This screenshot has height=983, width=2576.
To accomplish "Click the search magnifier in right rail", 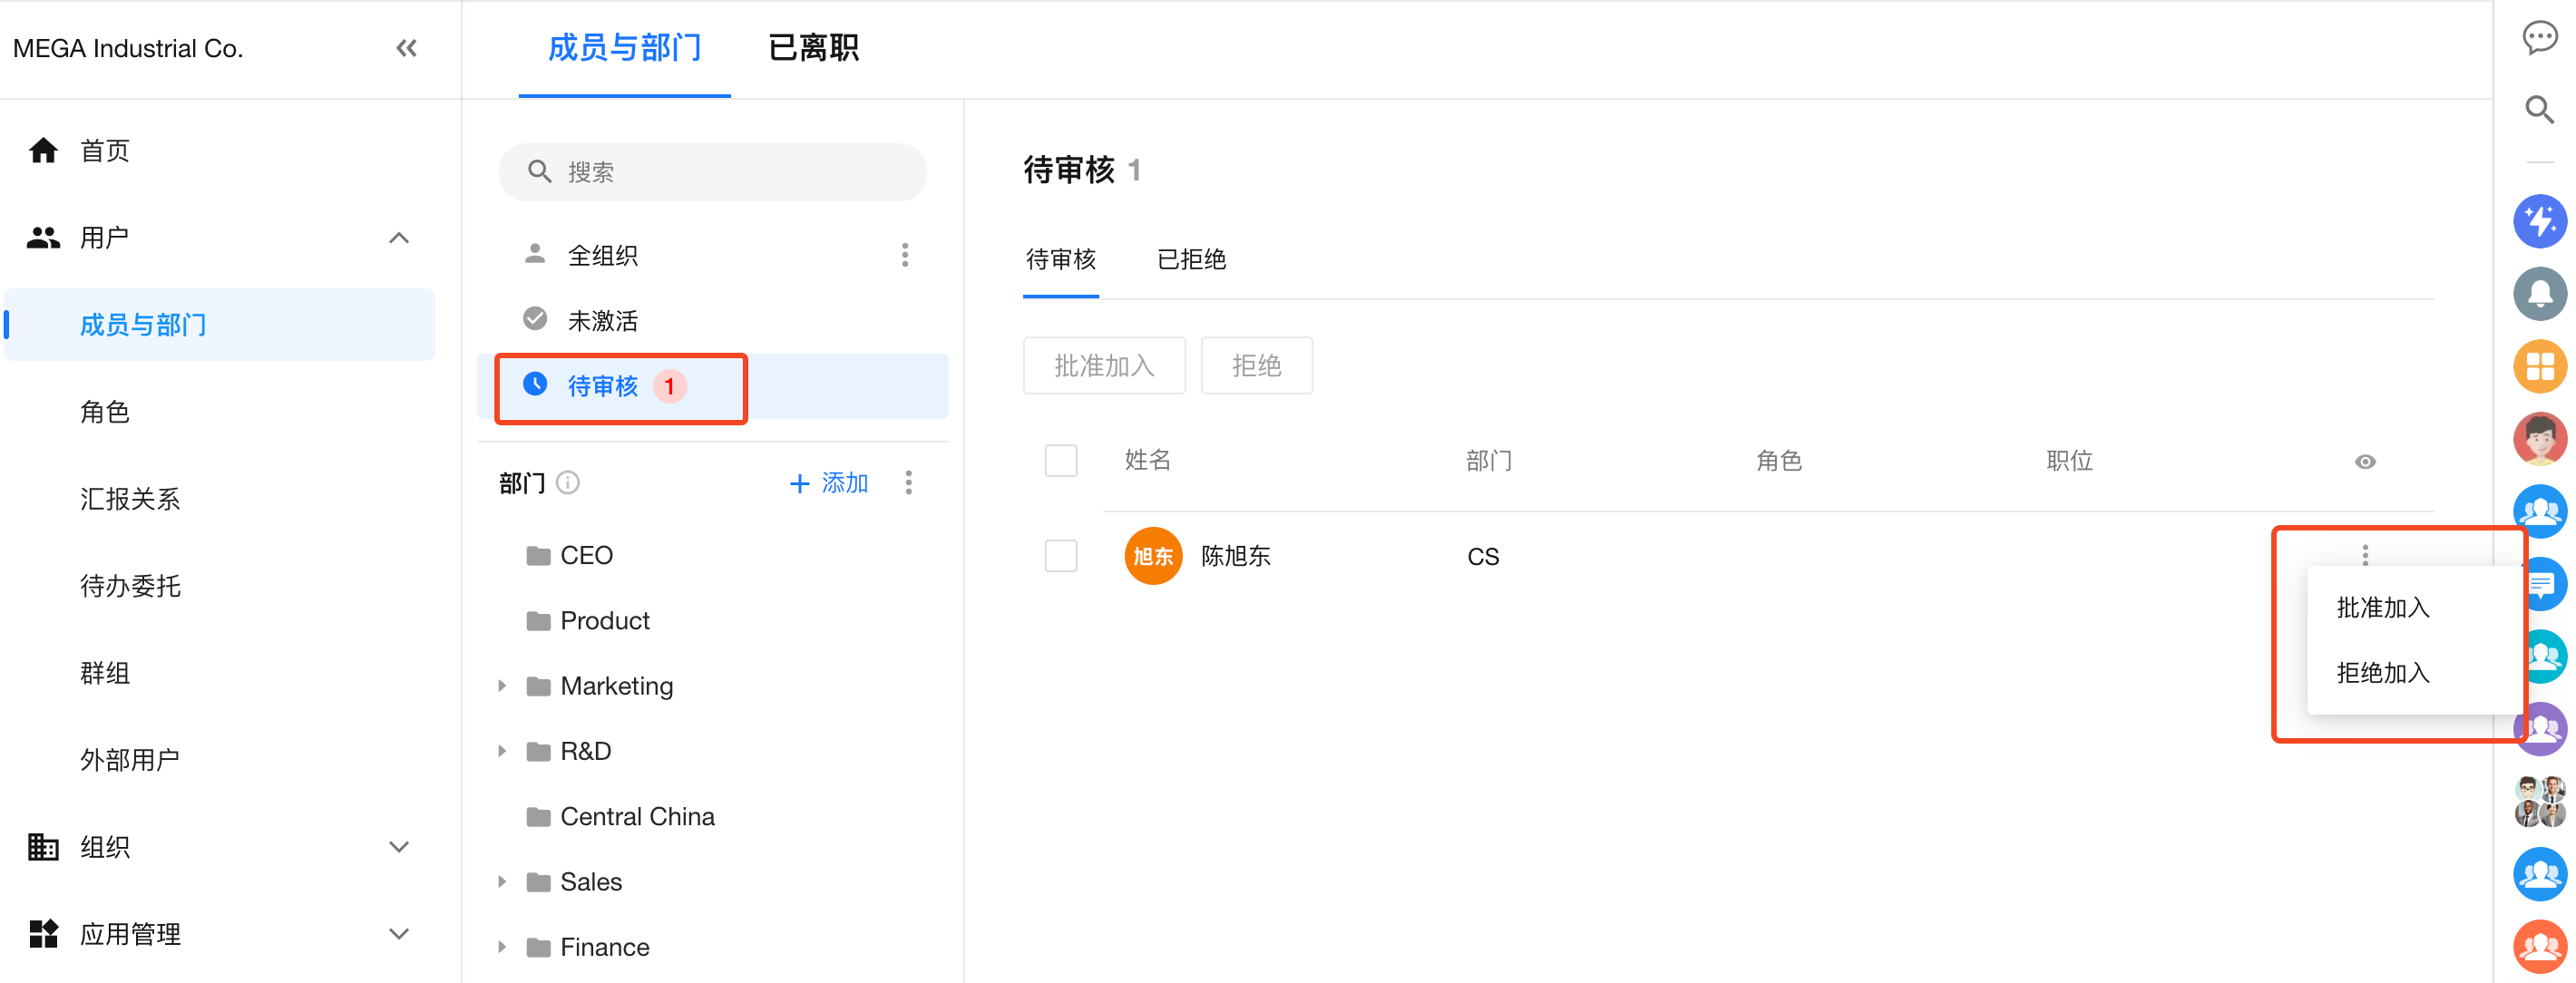I will pyautogui.click(x=2539, y=109).
